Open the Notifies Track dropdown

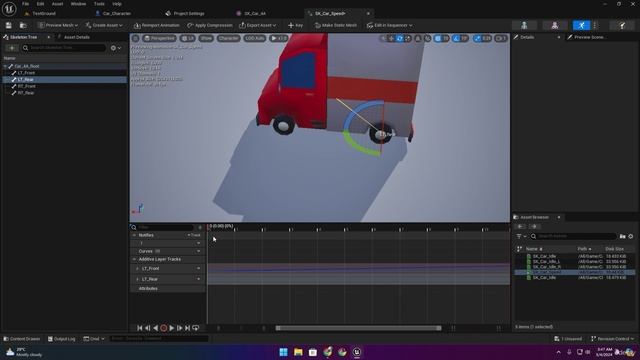click(194, 236)
